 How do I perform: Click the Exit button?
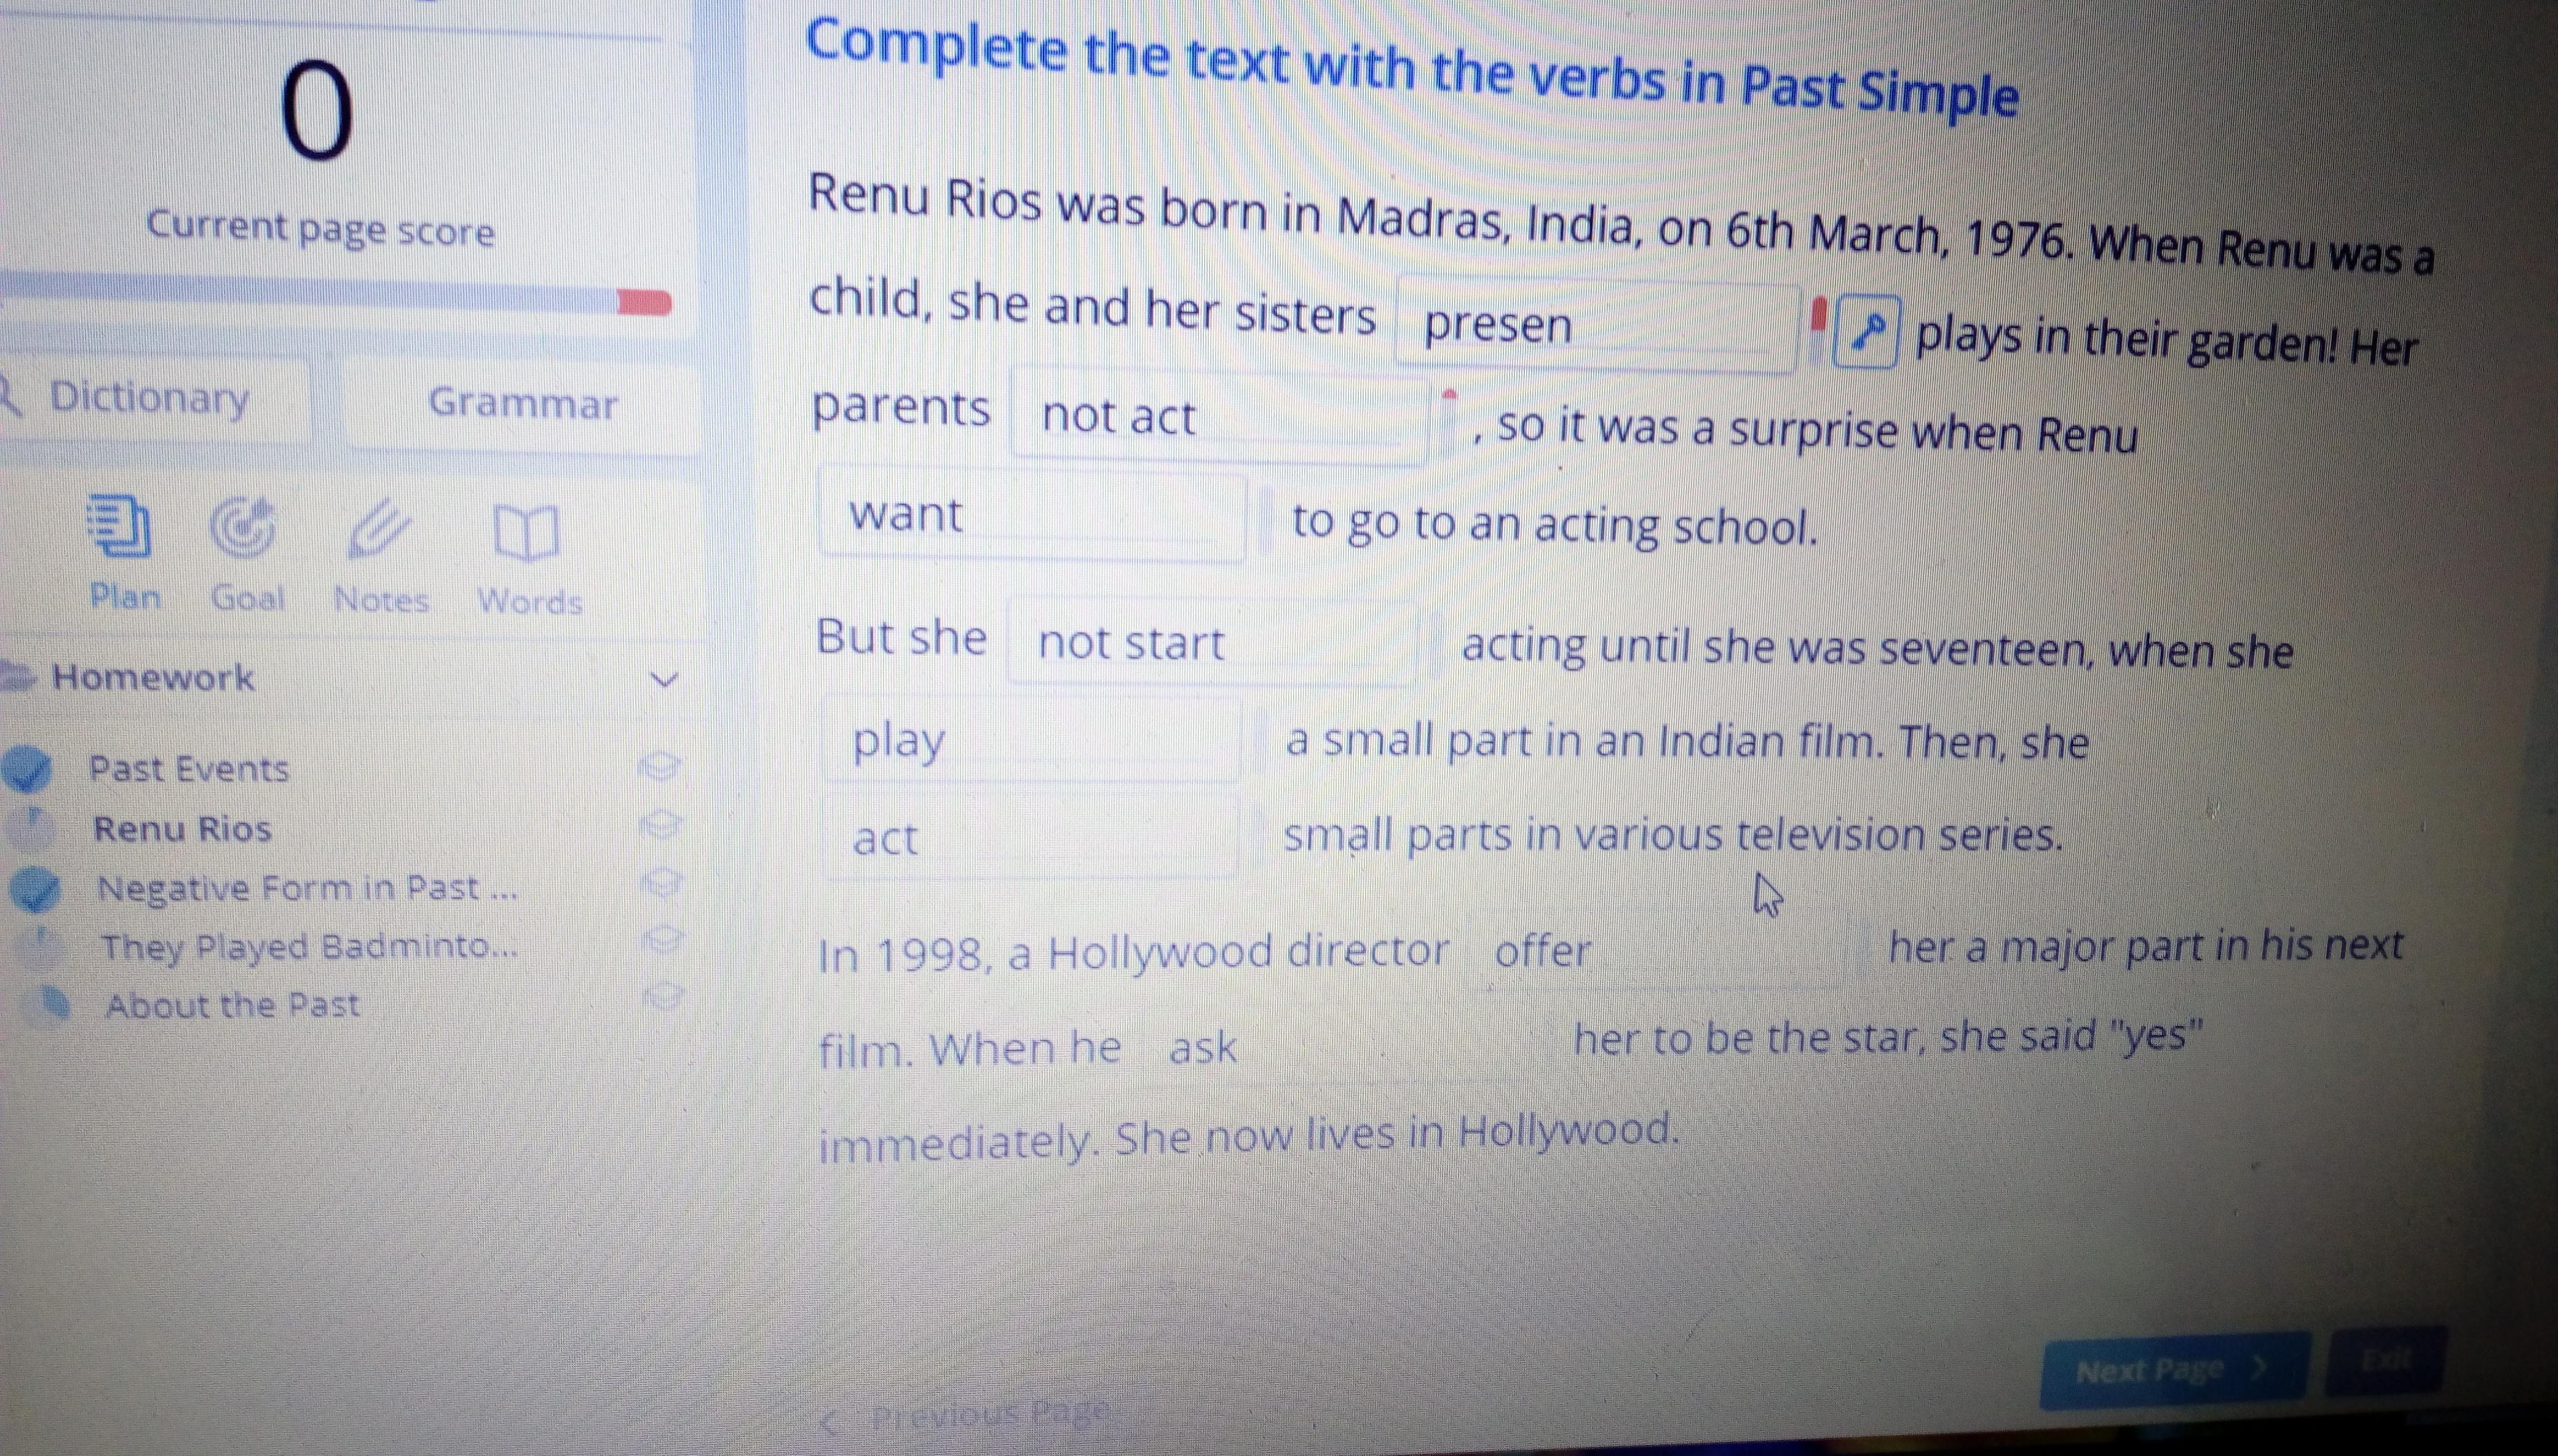(x=2386, y=1361)
